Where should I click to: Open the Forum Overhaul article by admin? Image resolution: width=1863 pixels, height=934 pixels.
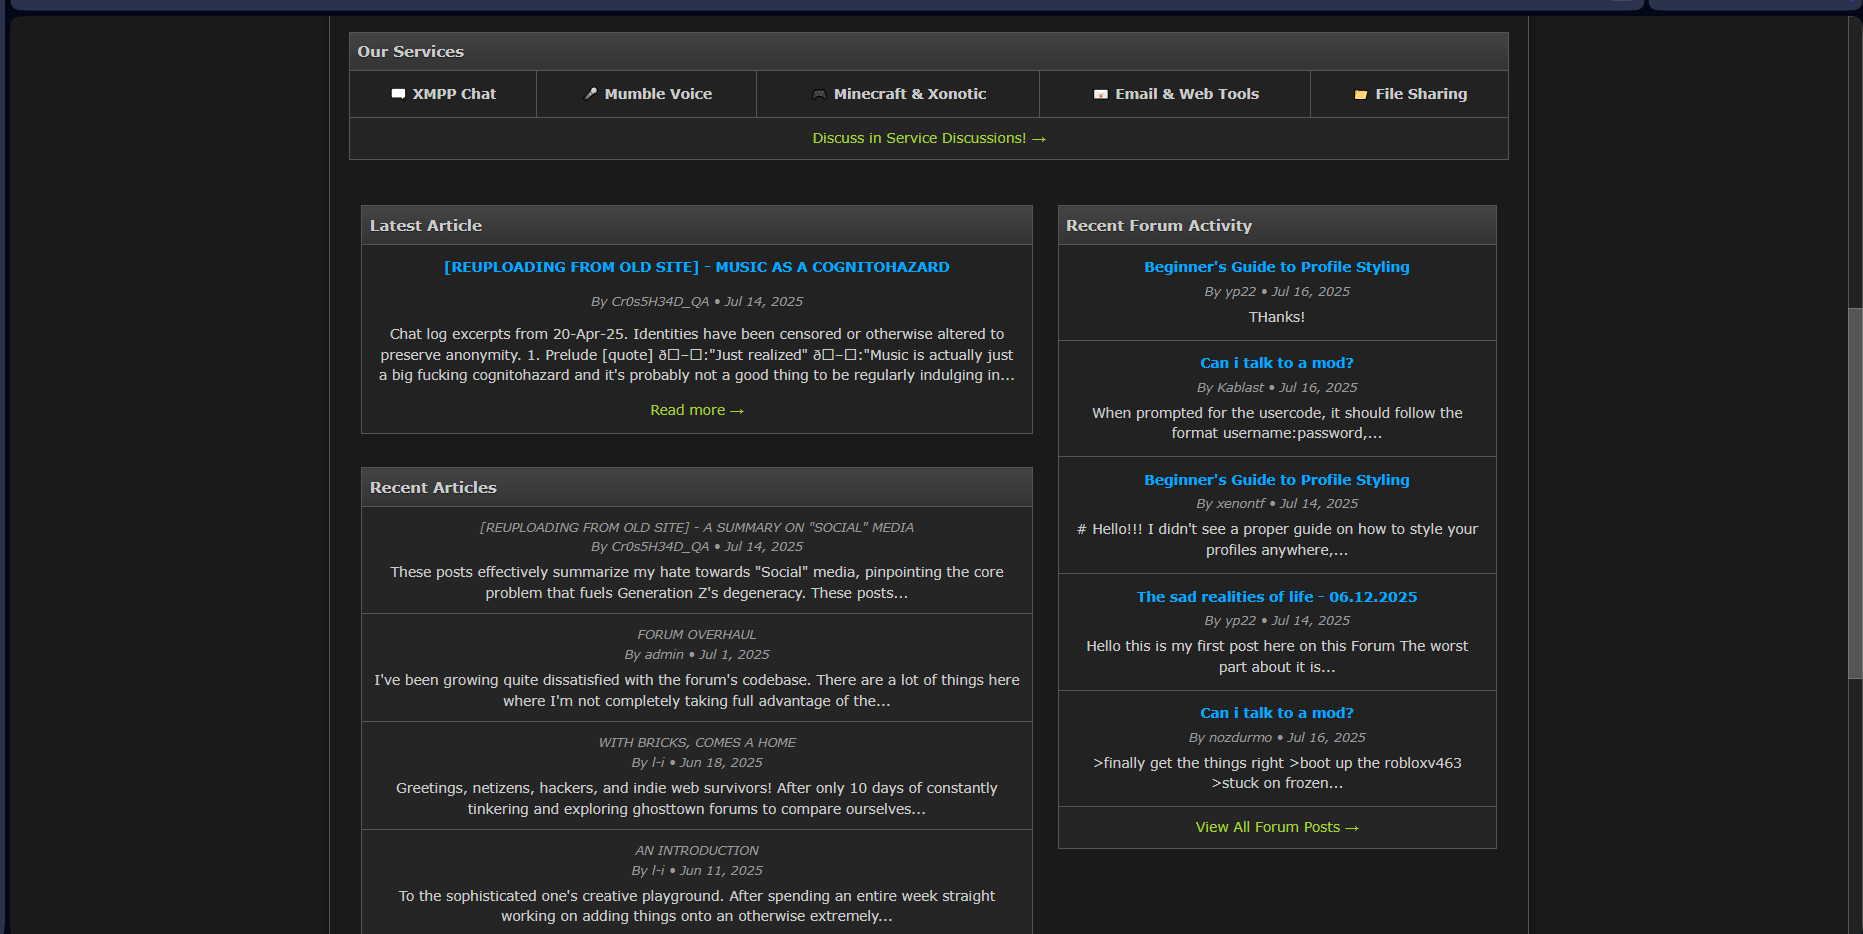(x=696, y=634)
